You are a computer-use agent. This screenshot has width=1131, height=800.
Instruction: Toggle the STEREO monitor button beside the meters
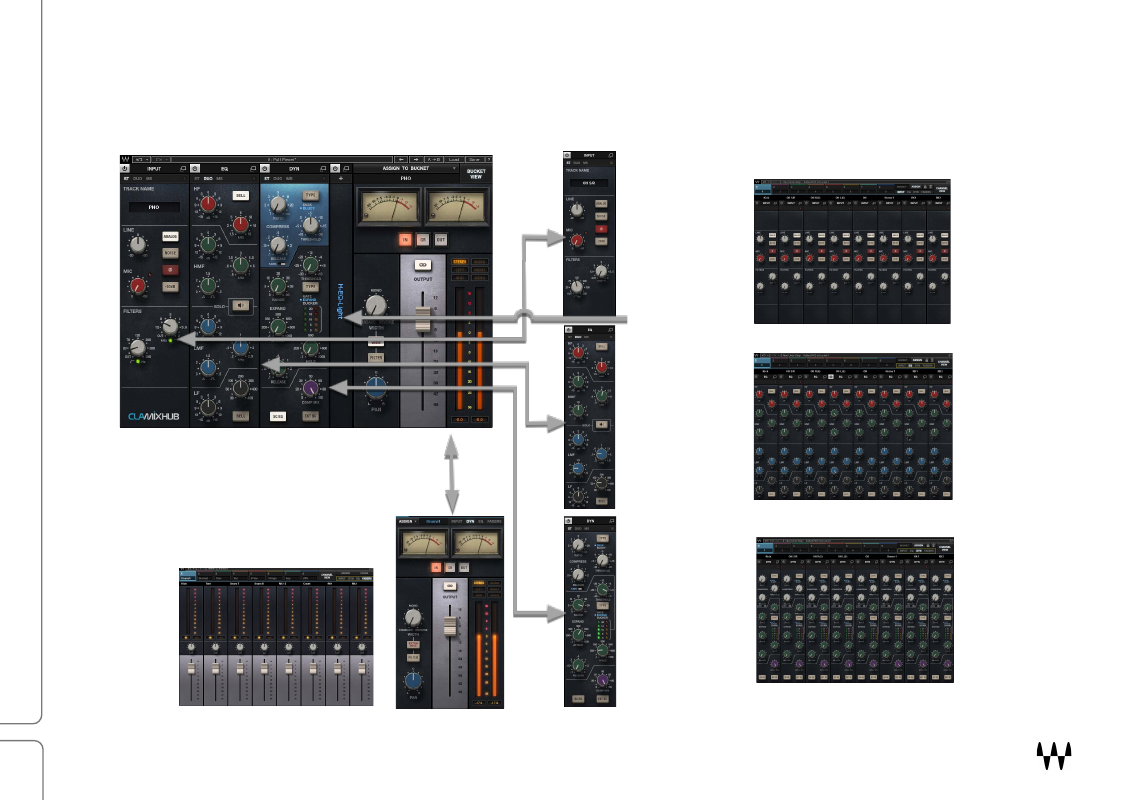(x=459, y=262)
